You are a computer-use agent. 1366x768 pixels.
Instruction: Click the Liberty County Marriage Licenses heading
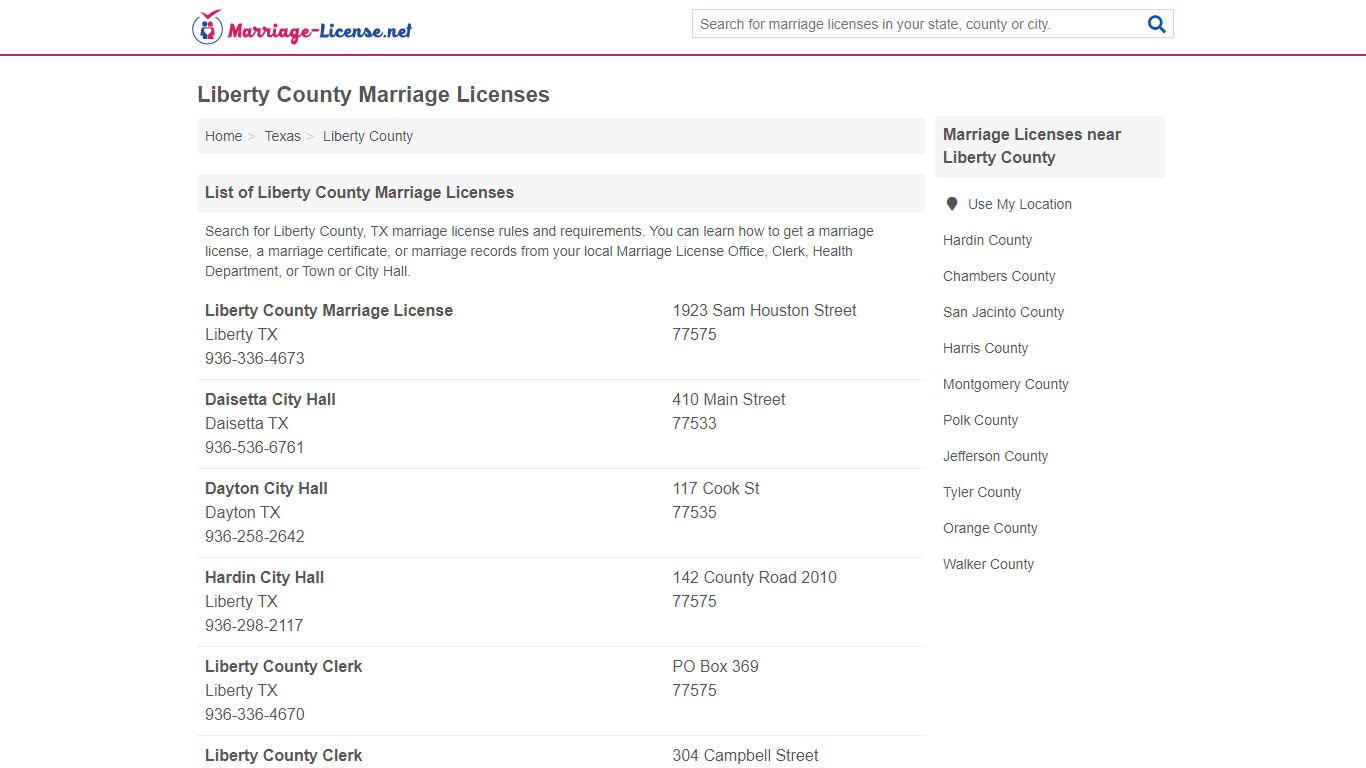coord(373,95)
